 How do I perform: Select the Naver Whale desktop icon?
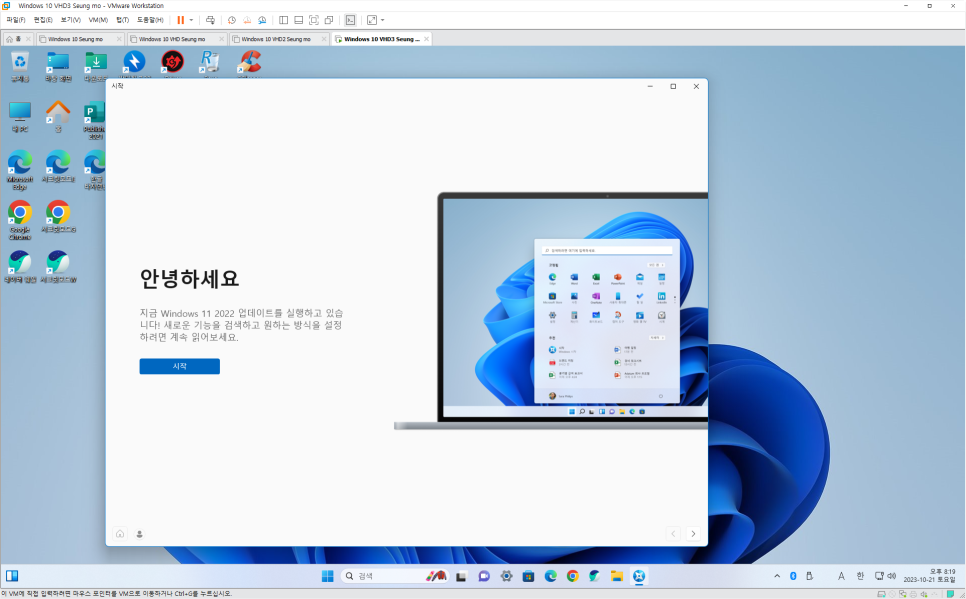[x=20, y=266]
